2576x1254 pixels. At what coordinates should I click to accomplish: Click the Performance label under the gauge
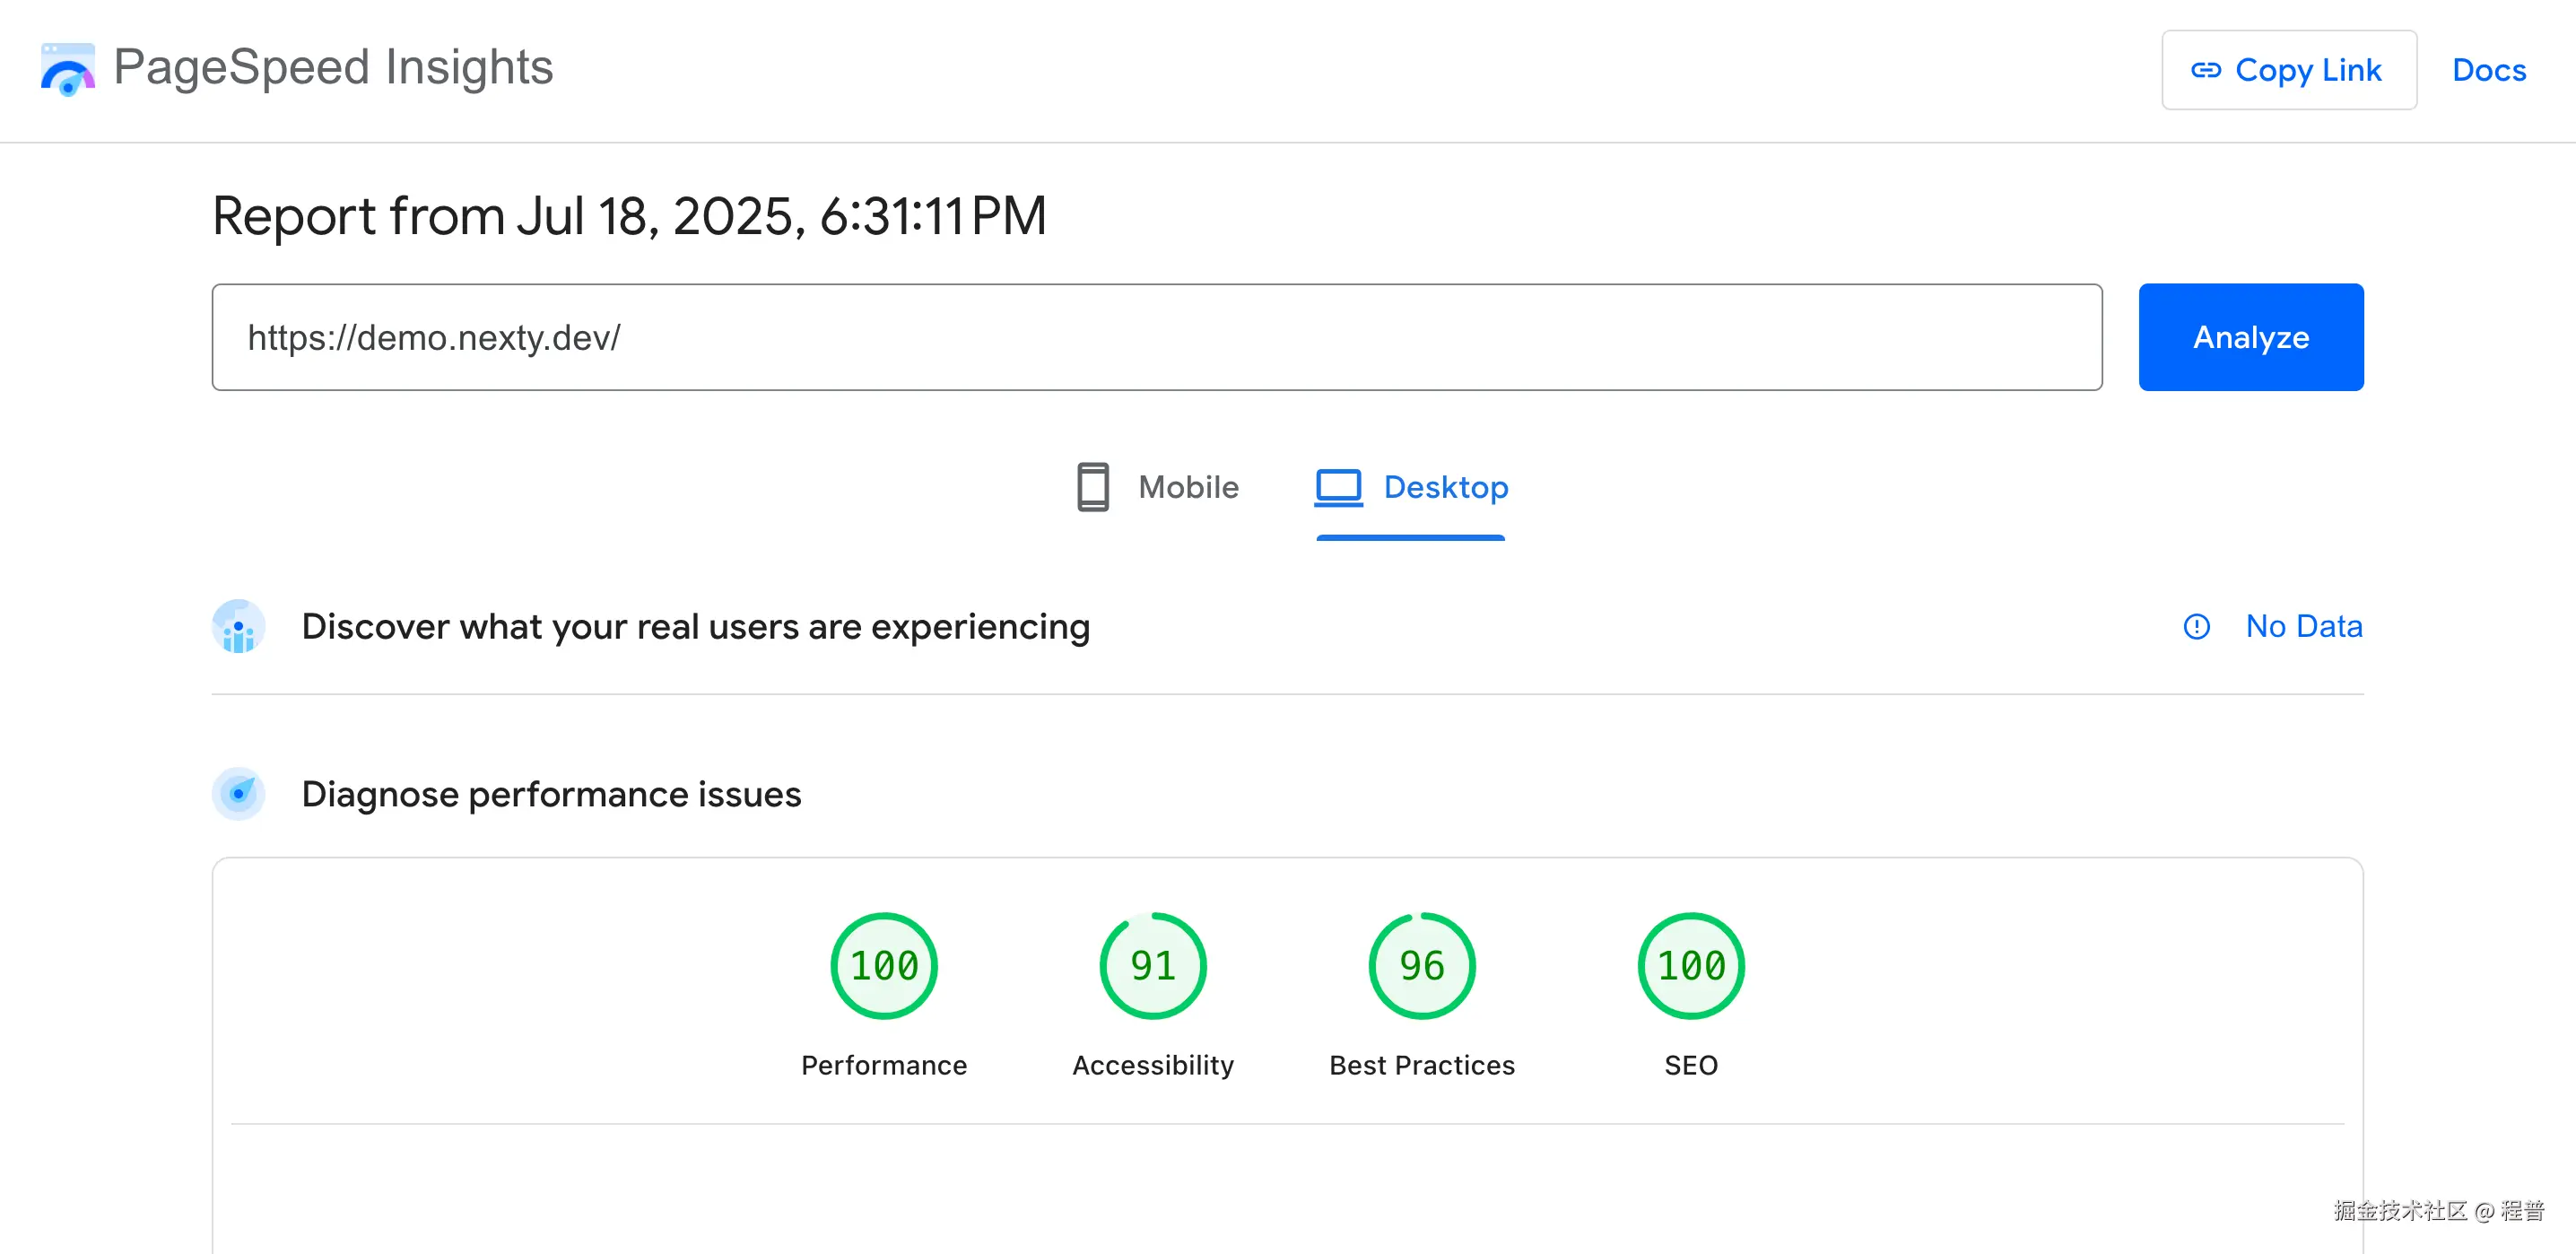(x=883, y=1065)
